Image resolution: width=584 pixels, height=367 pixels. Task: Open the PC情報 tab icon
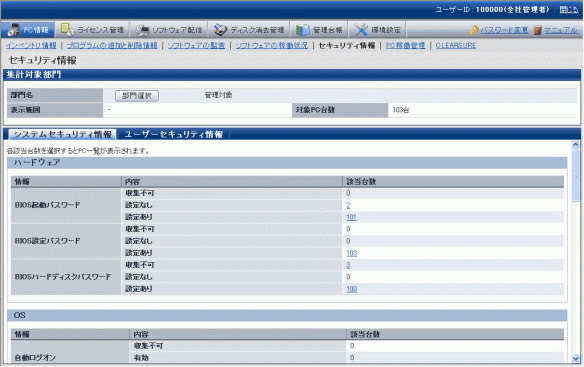(x=14, y=30)
